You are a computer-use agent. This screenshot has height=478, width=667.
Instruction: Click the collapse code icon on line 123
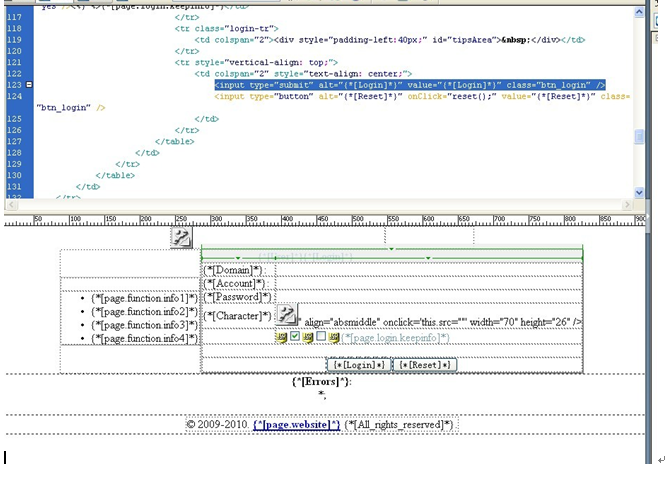[x=29, y=85]
